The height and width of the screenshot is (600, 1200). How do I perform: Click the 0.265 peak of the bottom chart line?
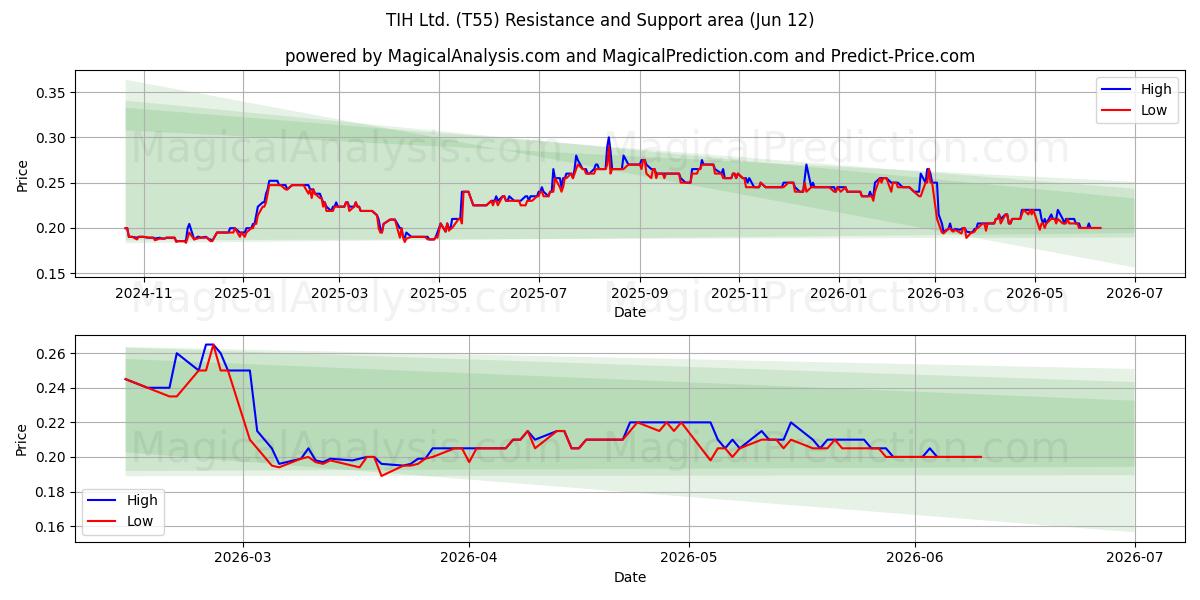pyautogui.click(x=209, y=345)
